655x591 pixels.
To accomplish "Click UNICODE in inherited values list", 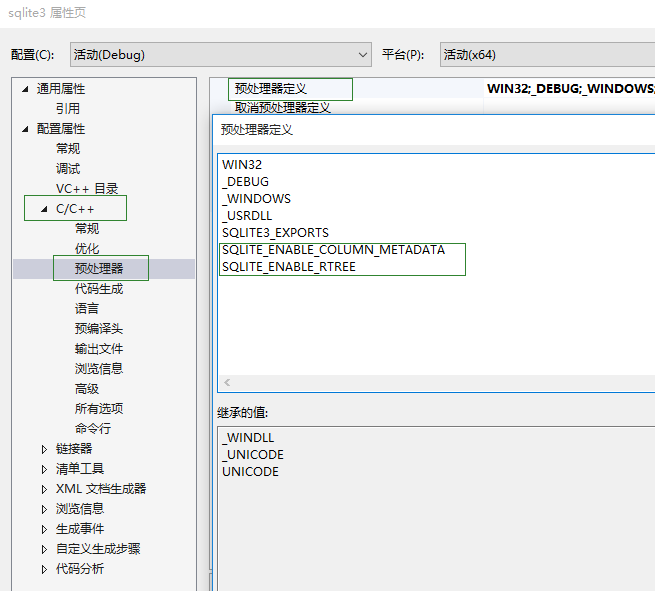I will tap(251, 472).
